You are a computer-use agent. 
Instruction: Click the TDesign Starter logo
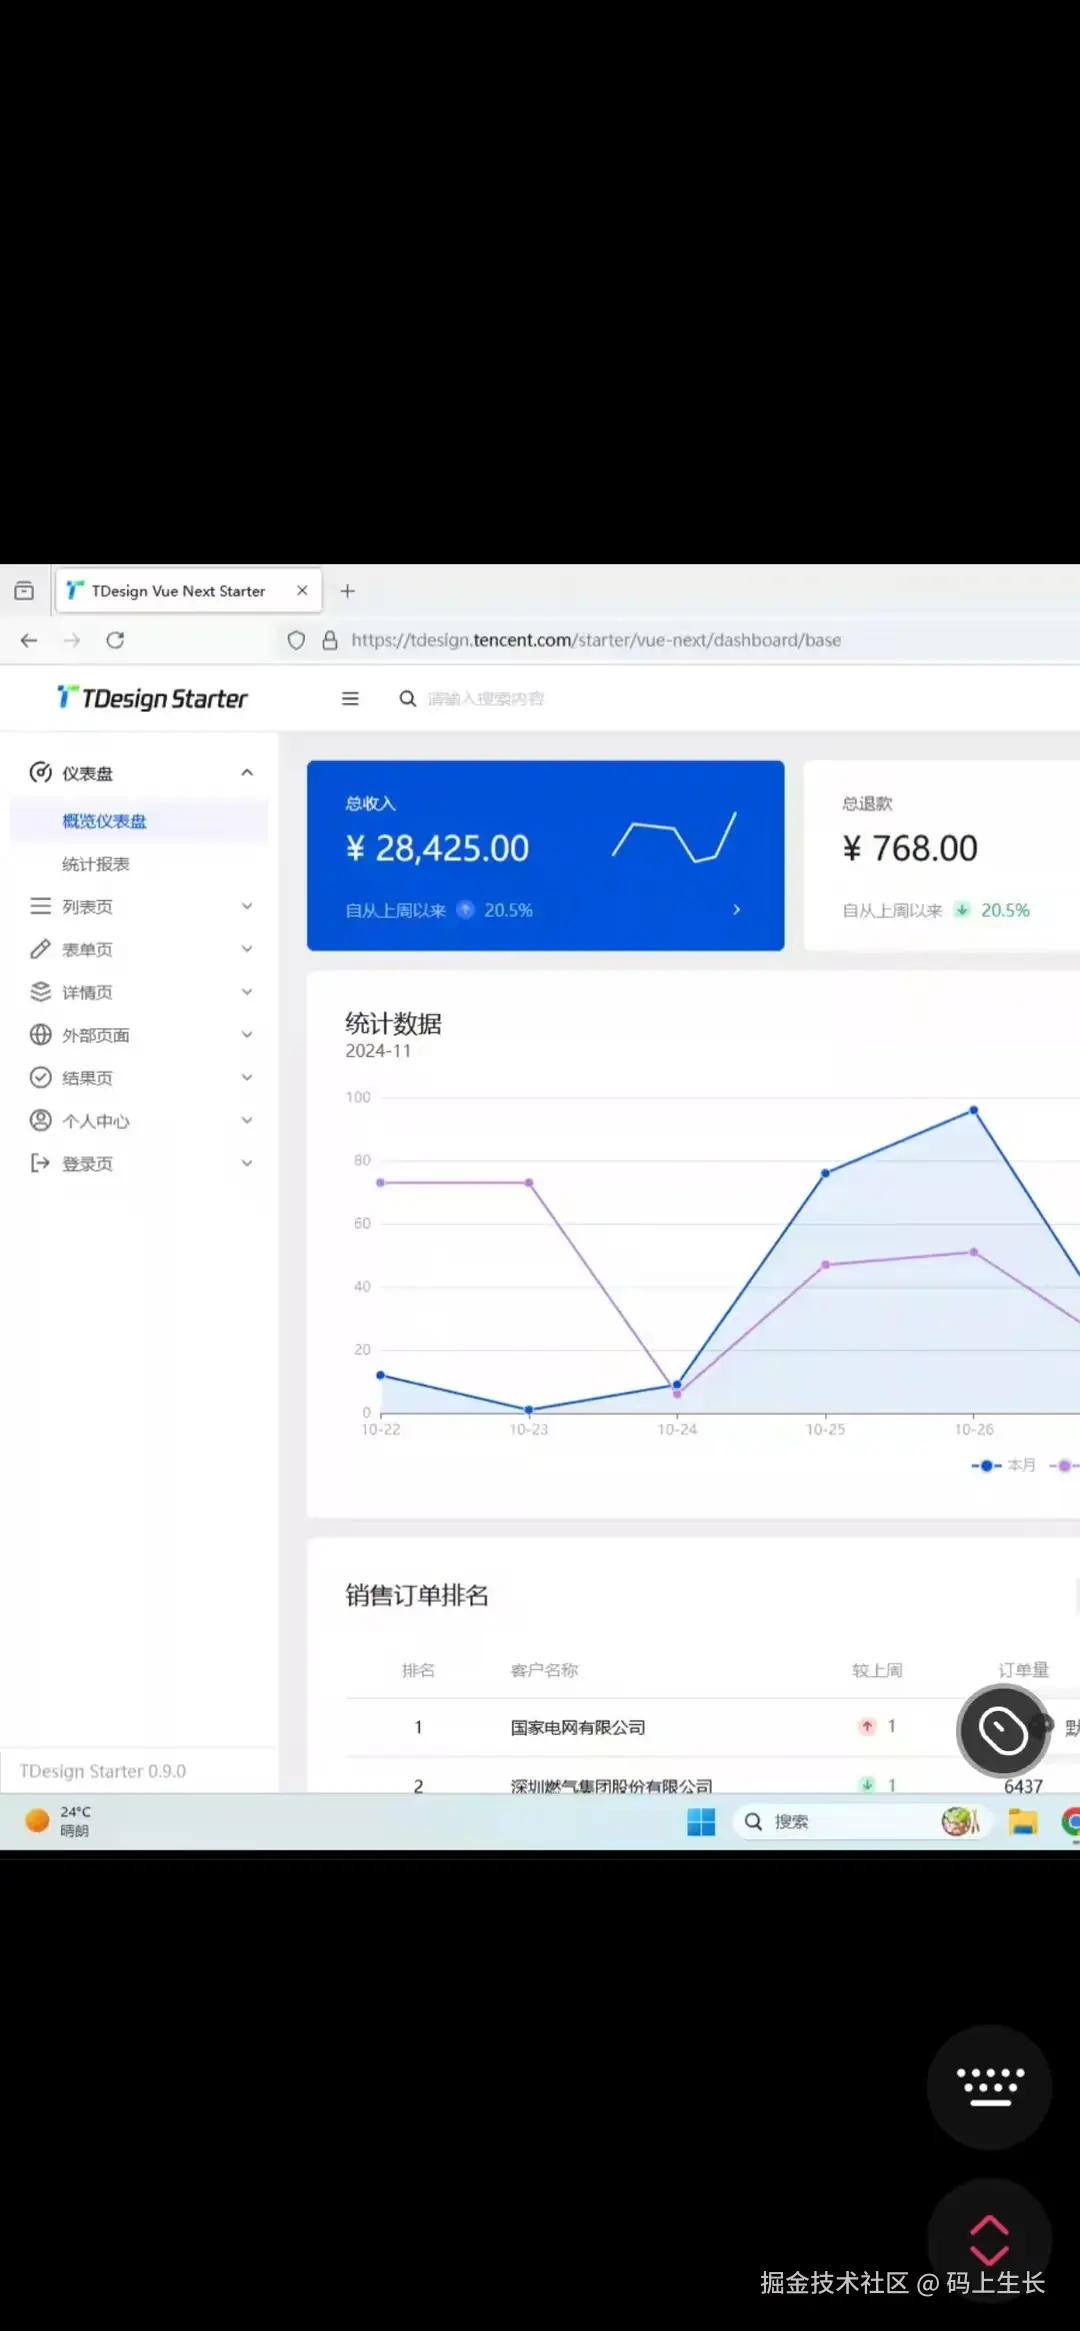(152, 698)
